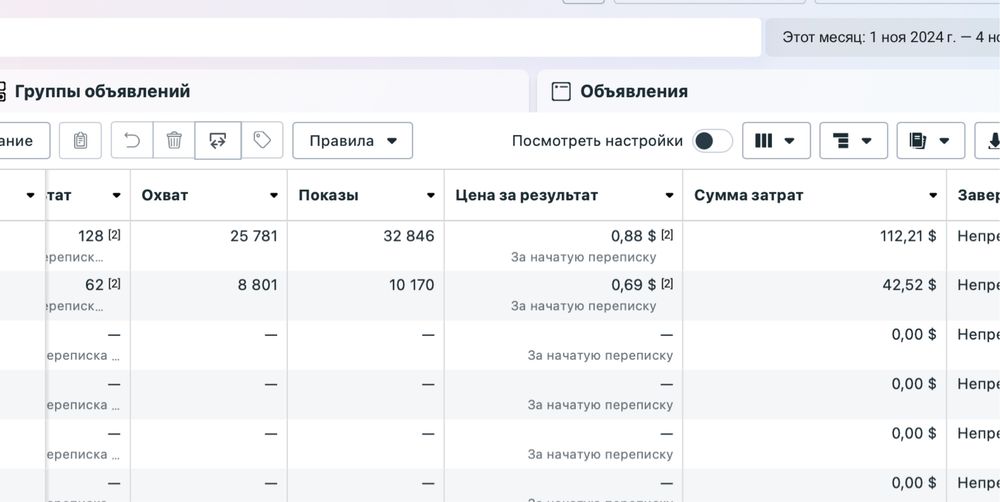Select the 32 846 impressions value

point(409,236)
